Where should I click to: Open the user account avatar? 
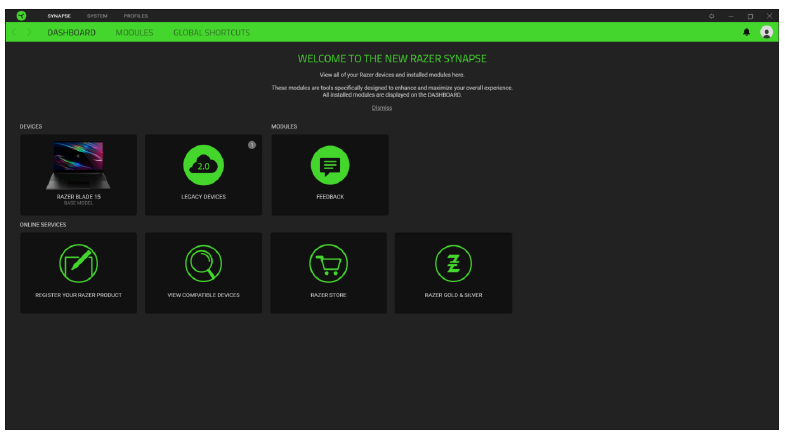(766, 32)
